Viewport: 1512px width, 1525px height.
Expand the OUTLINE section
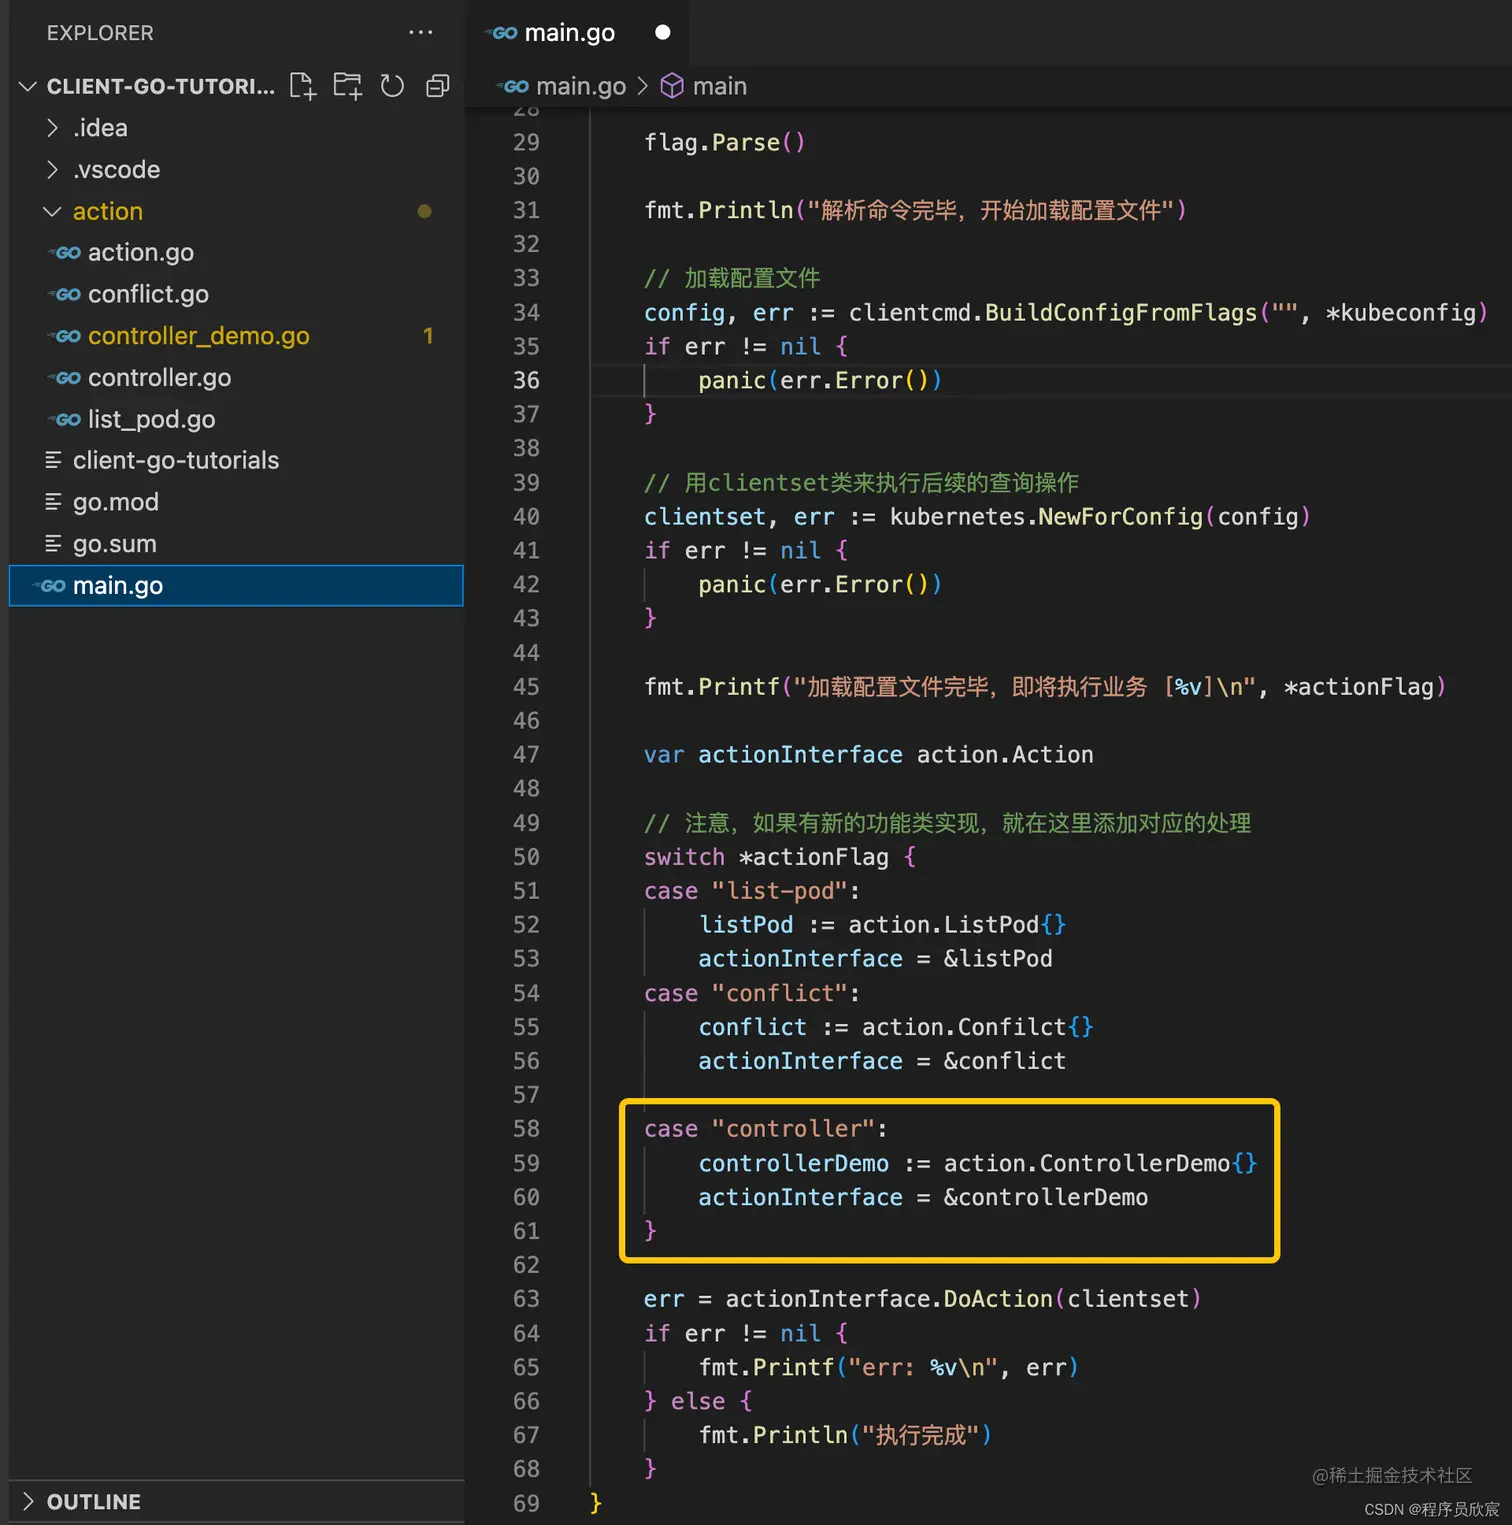pos(28,1501)
